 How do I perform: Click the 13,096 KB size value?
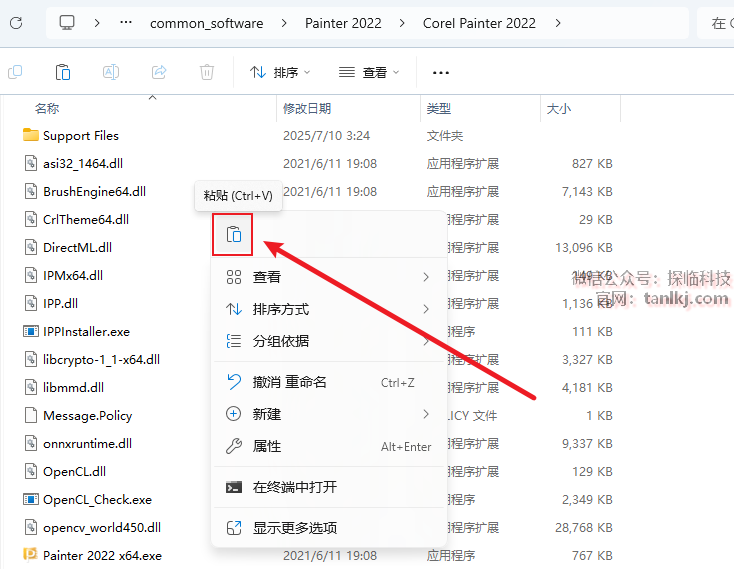(x=584, y=248)
